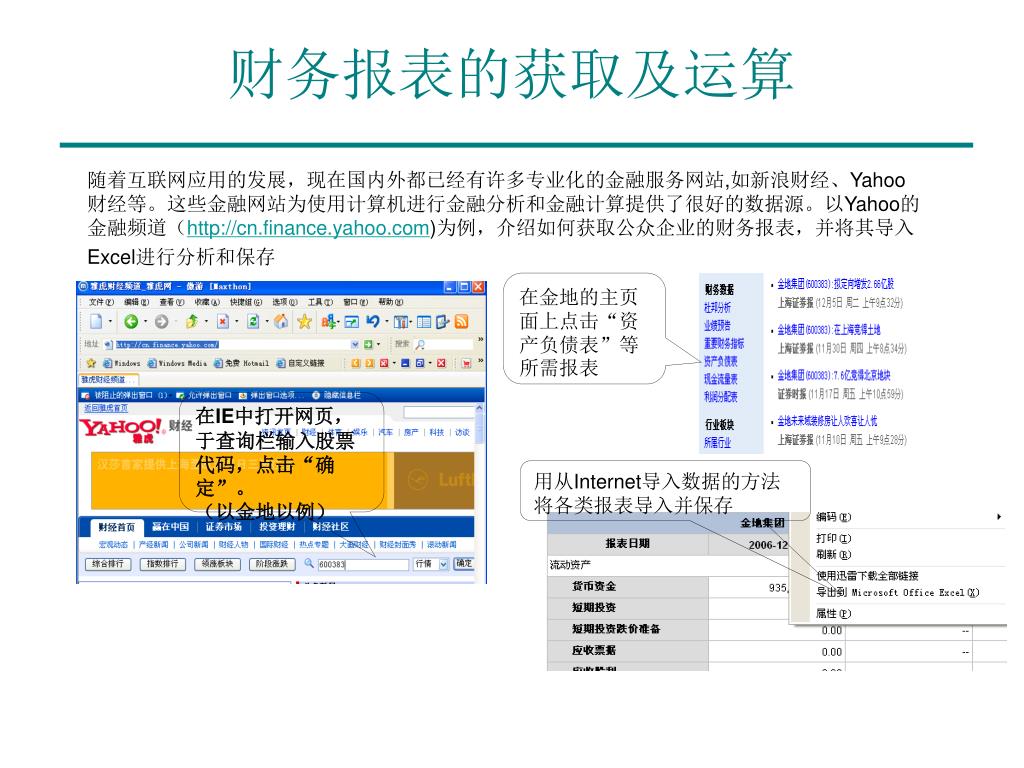Stop loading with the red X page icon
The image size is (1024, 768).
click(x=223, y=321)
